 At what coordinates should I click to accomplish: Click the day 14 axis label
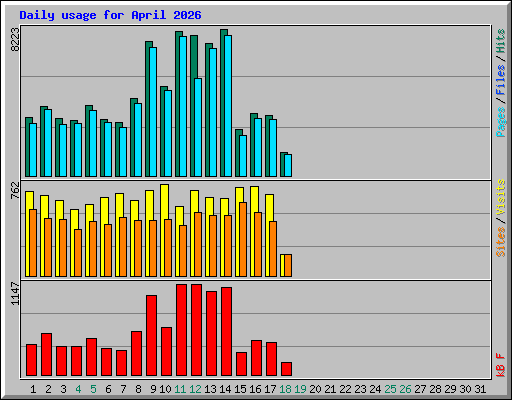click(225, 389)
